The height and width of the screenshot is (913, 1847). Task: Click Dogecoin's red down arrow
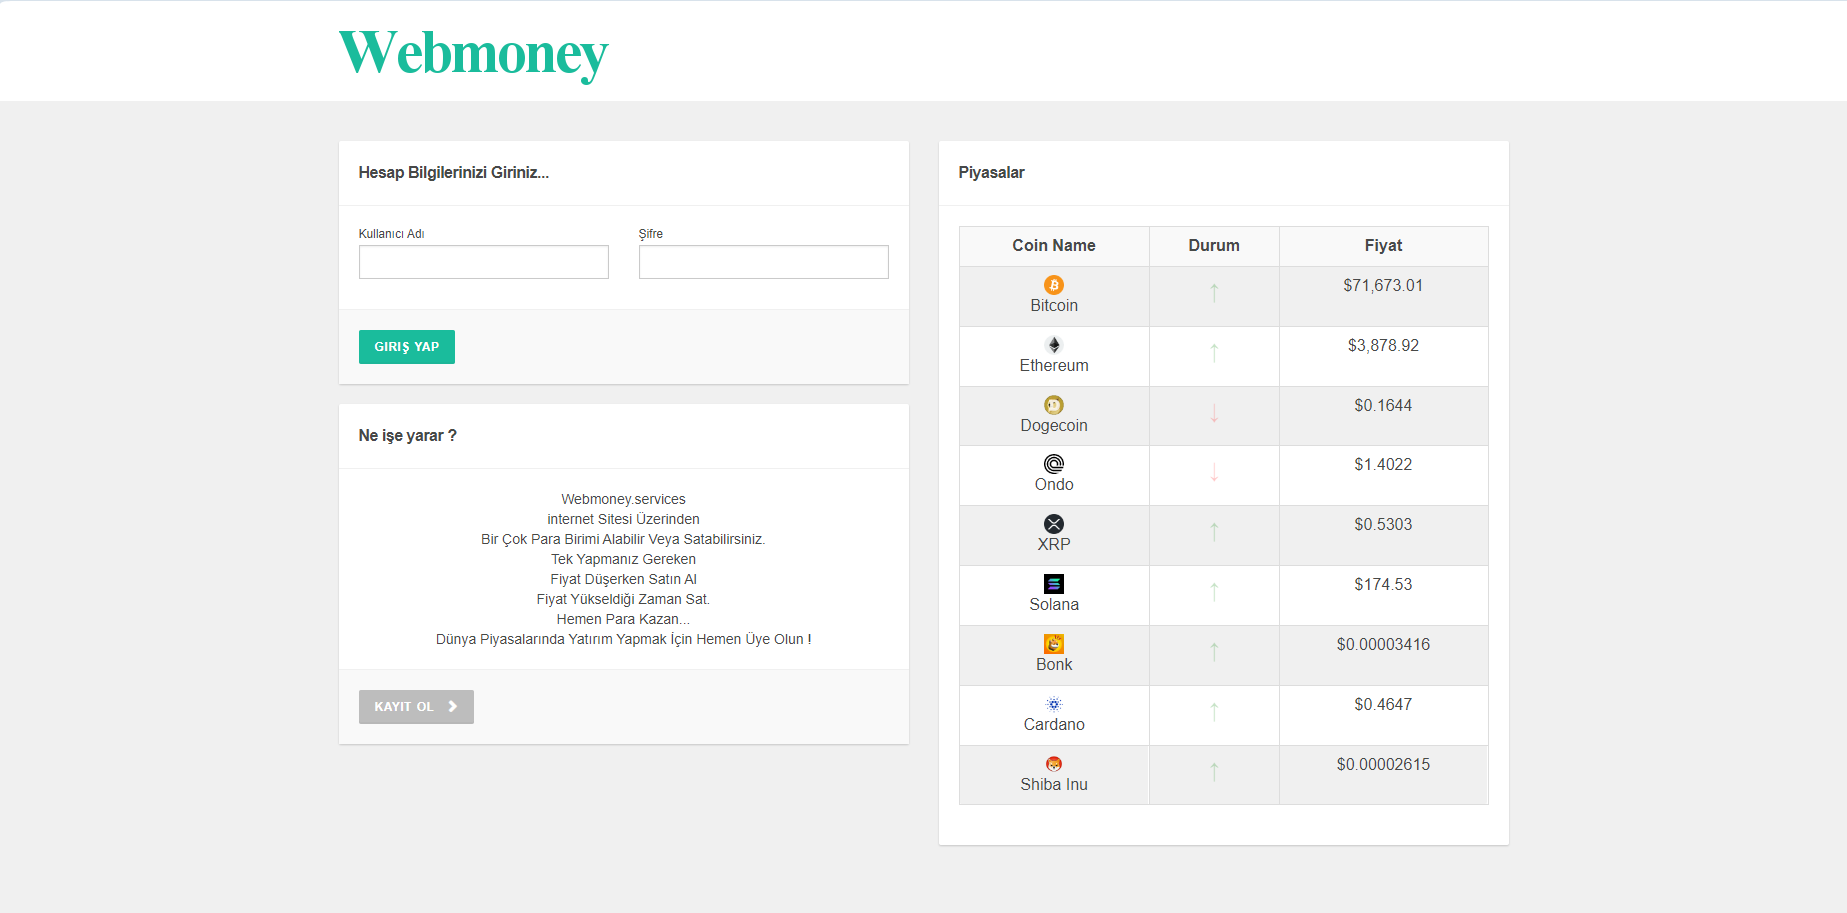pos(1214,412)
